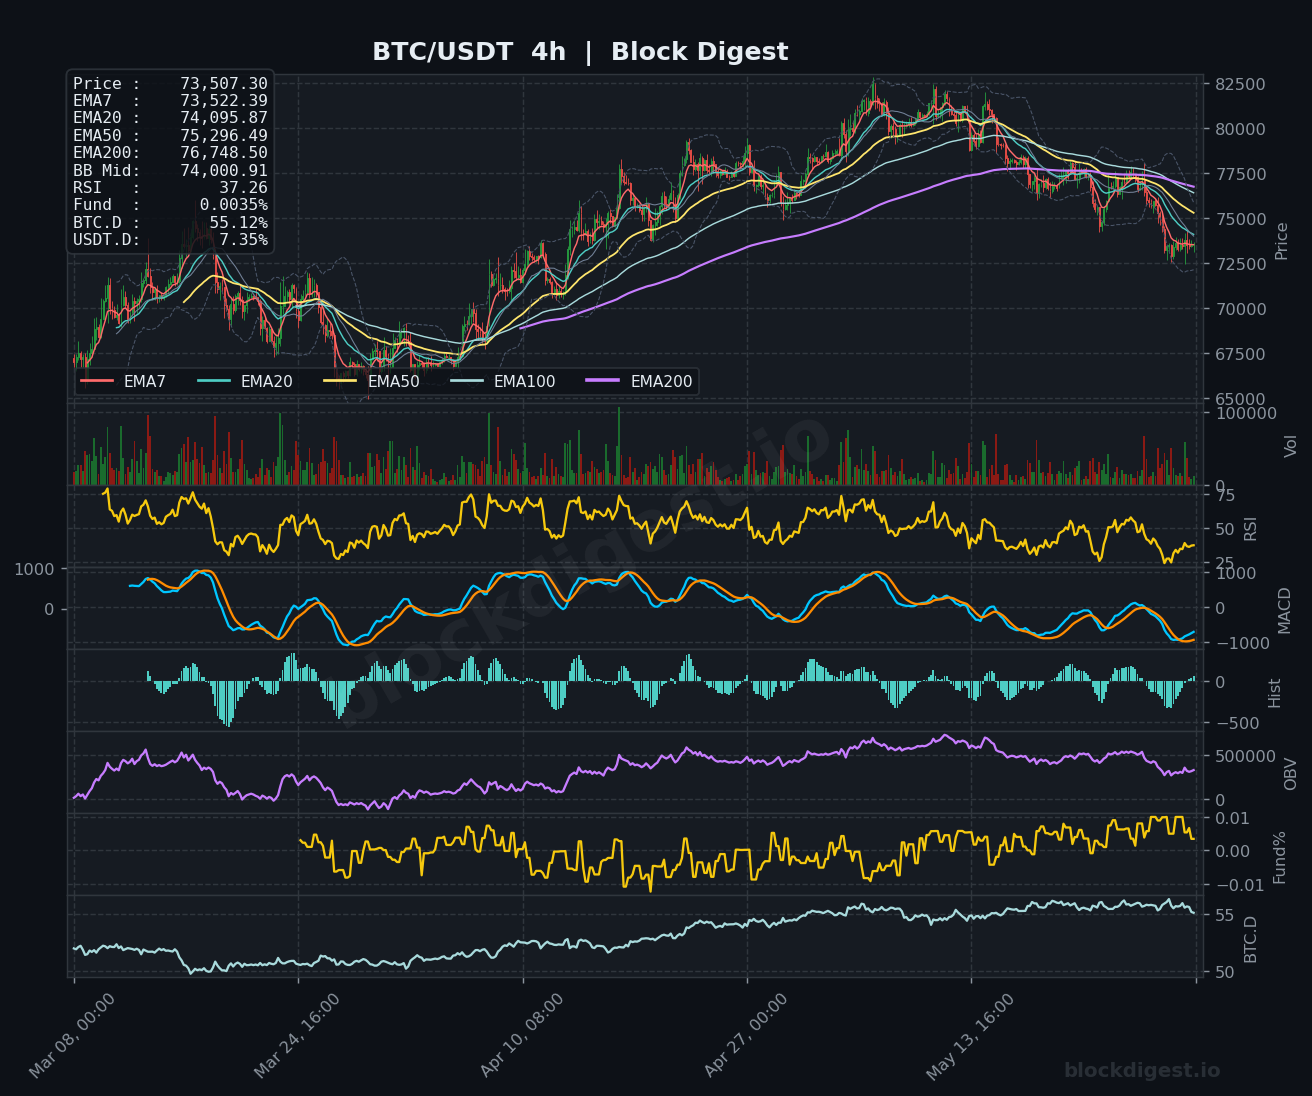
Task: Click the 500000 OBV tick label
Action: pos(1246,756)
